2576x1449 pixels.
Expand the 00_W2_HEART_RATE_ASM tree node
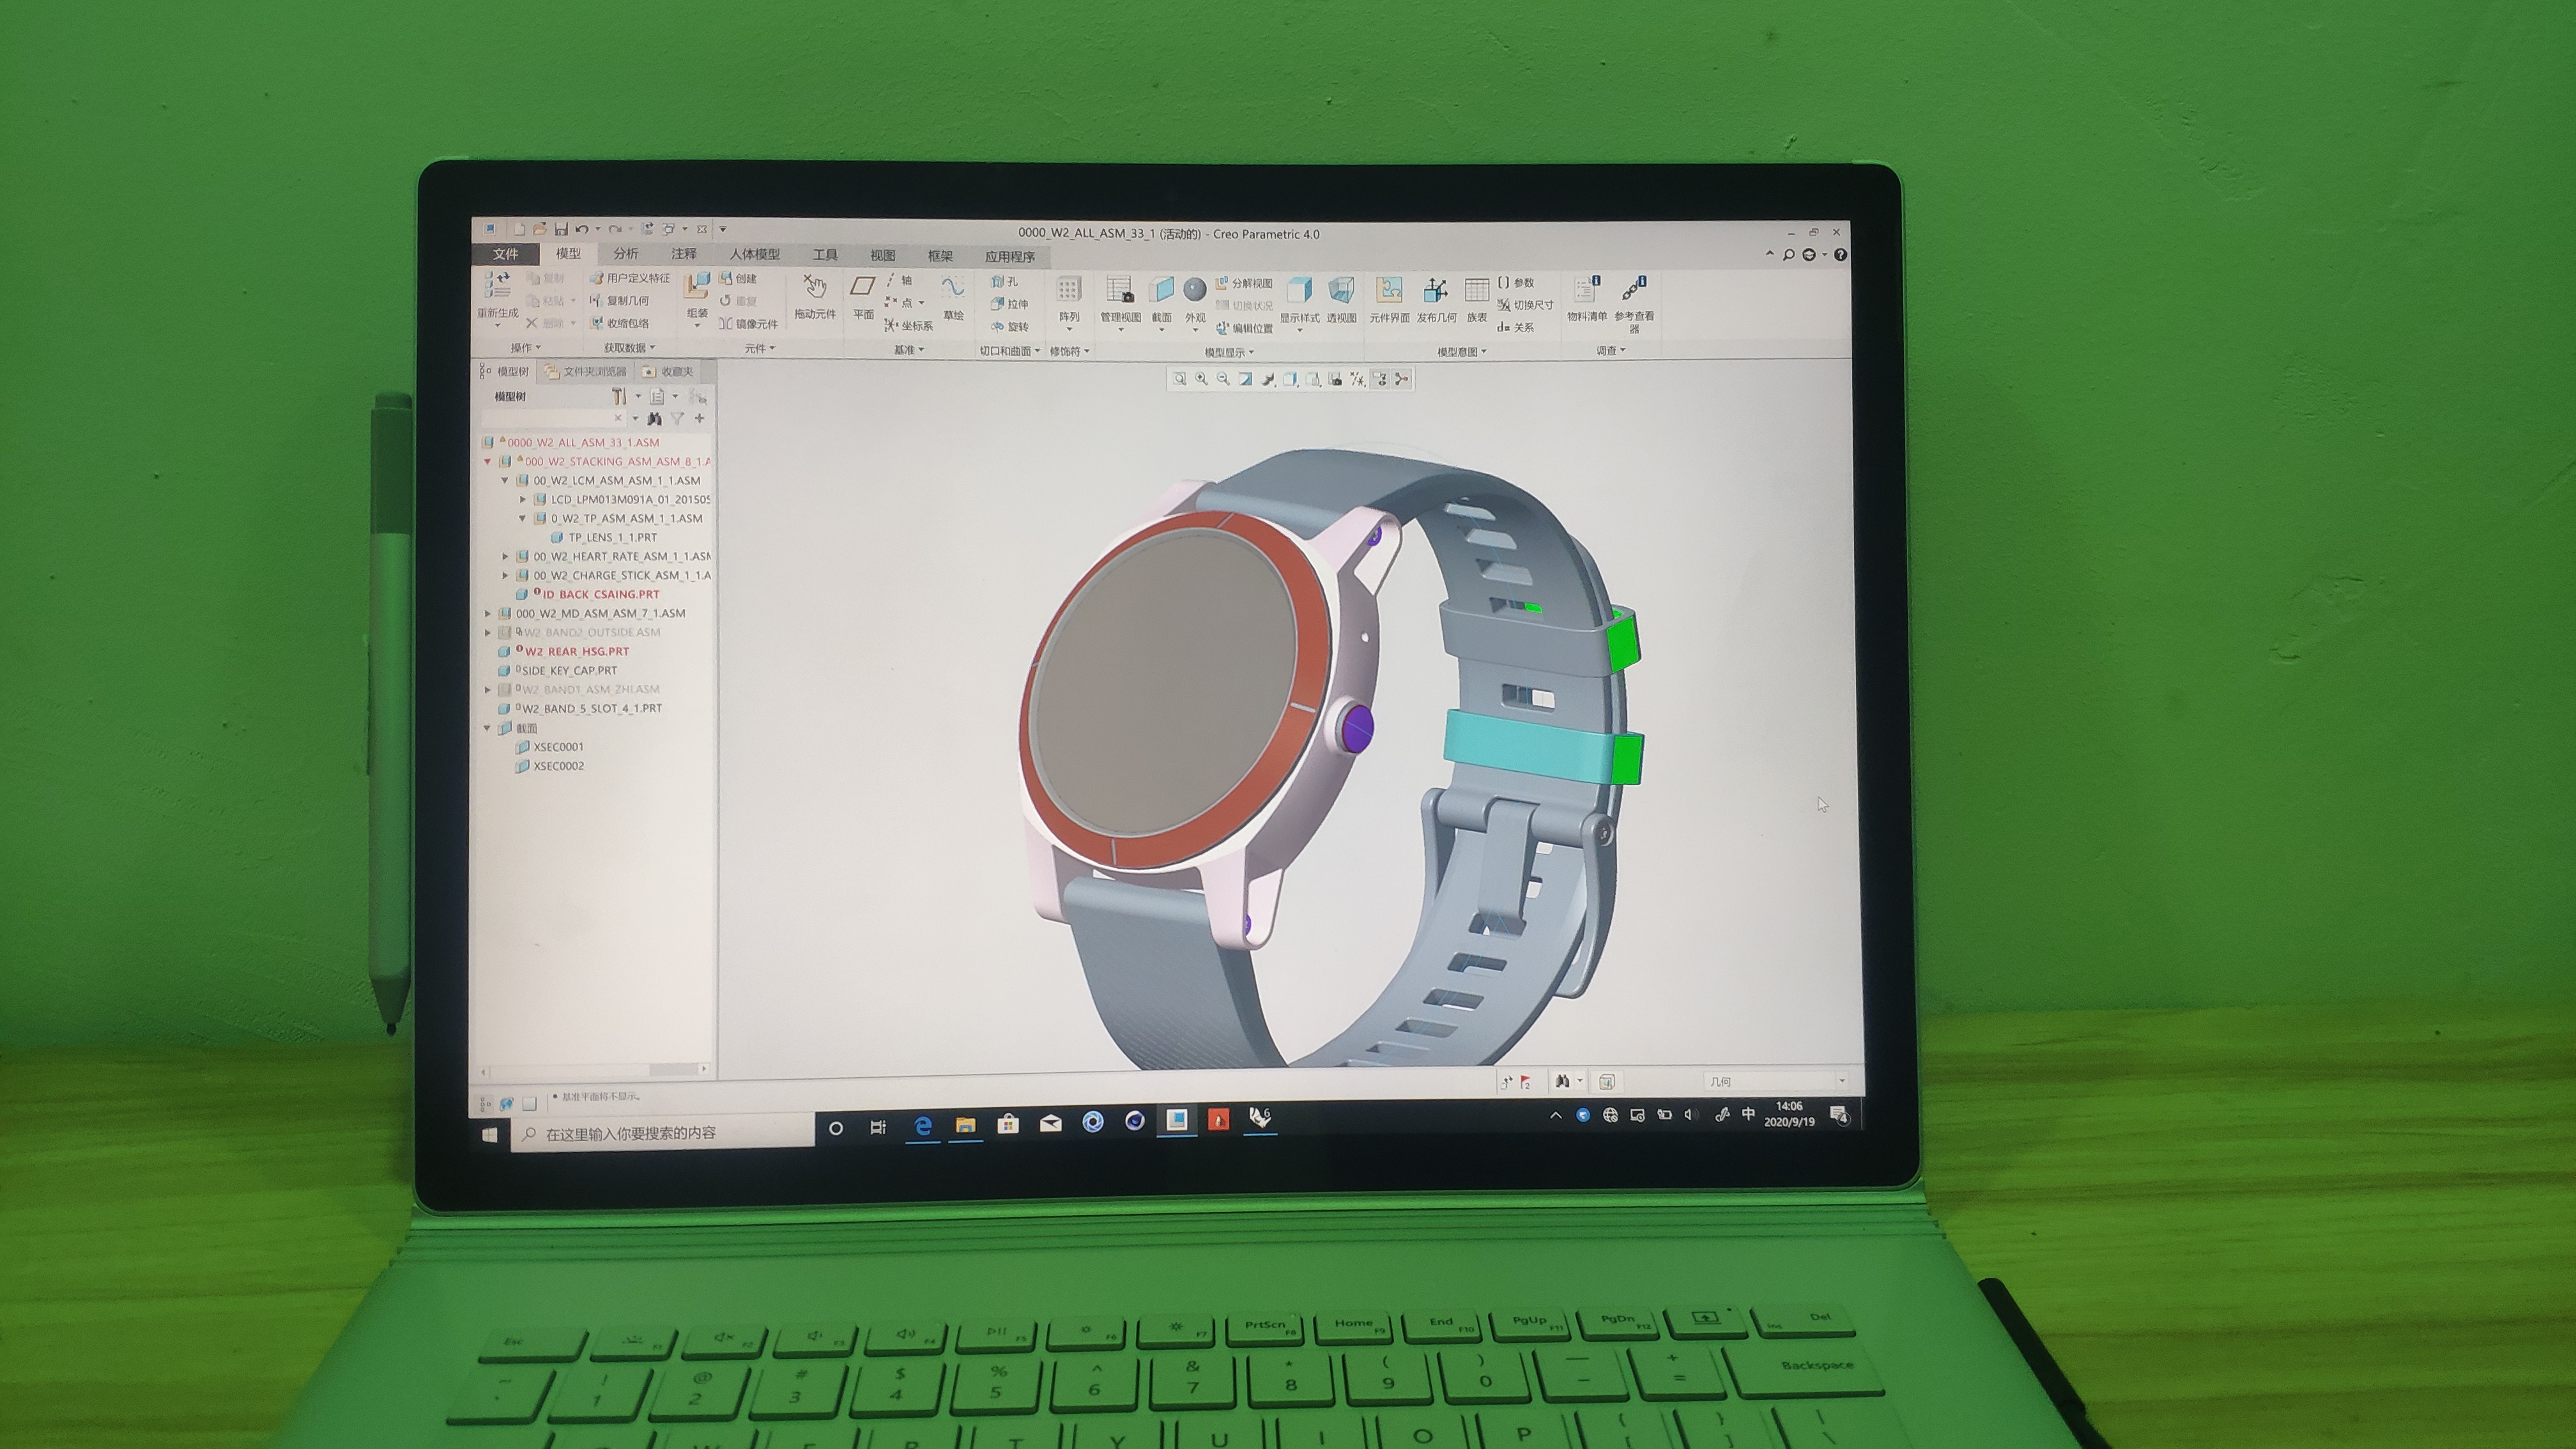point(506,556)
